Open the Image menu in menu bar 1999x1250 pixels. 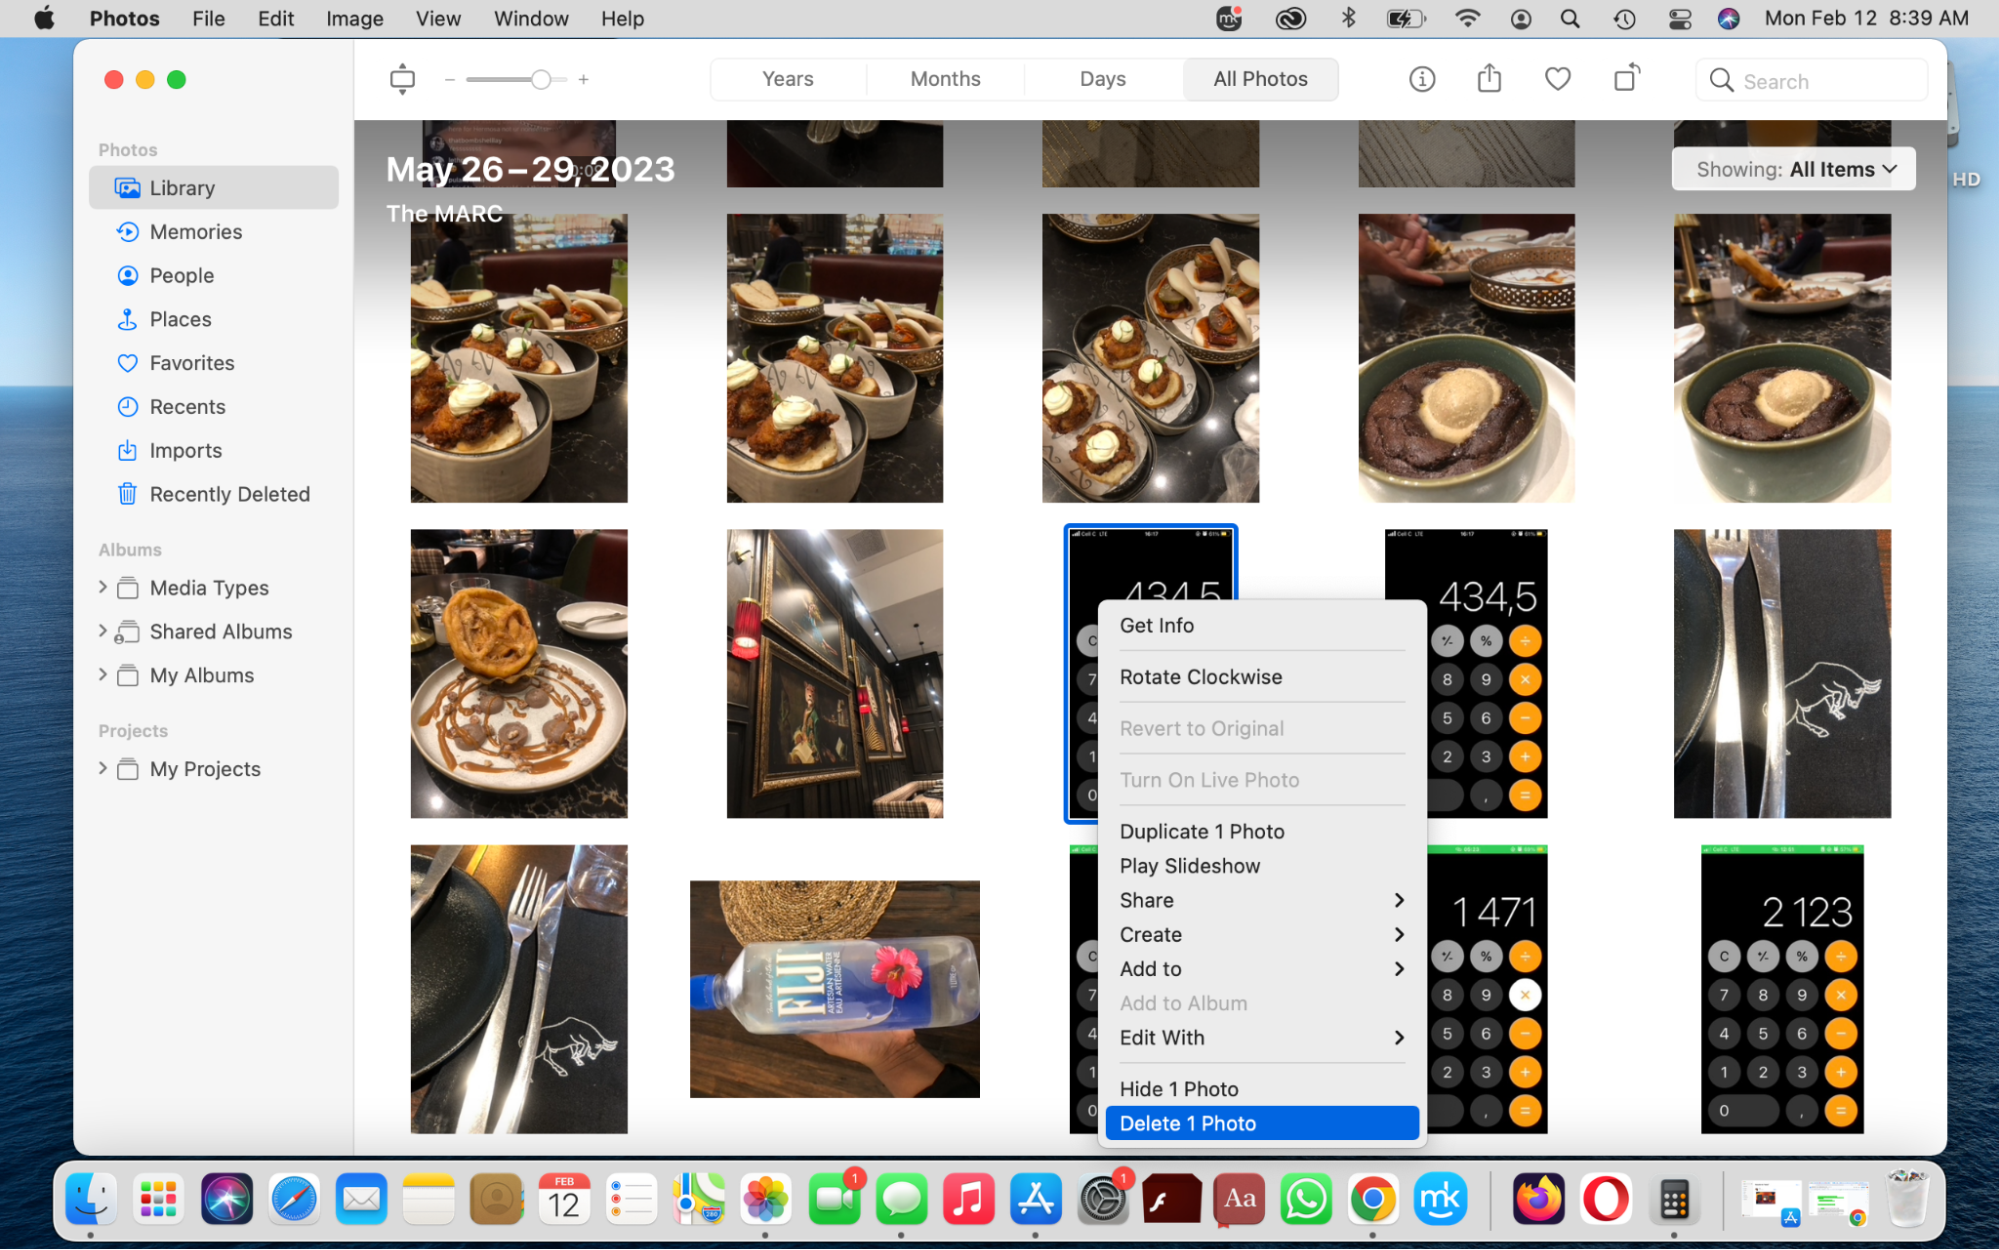(354, 18)
